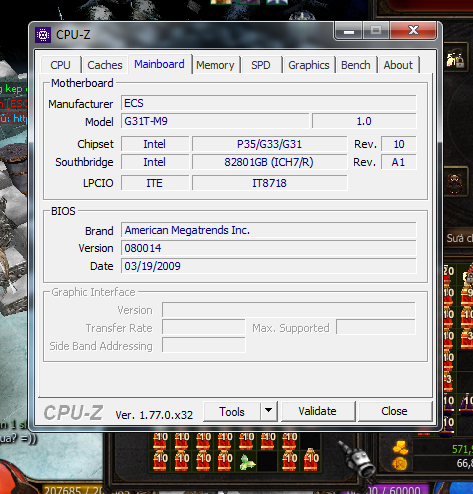The image size is (473, 494).
Task: Switch to the CPU tab
Action: (60, 65)
